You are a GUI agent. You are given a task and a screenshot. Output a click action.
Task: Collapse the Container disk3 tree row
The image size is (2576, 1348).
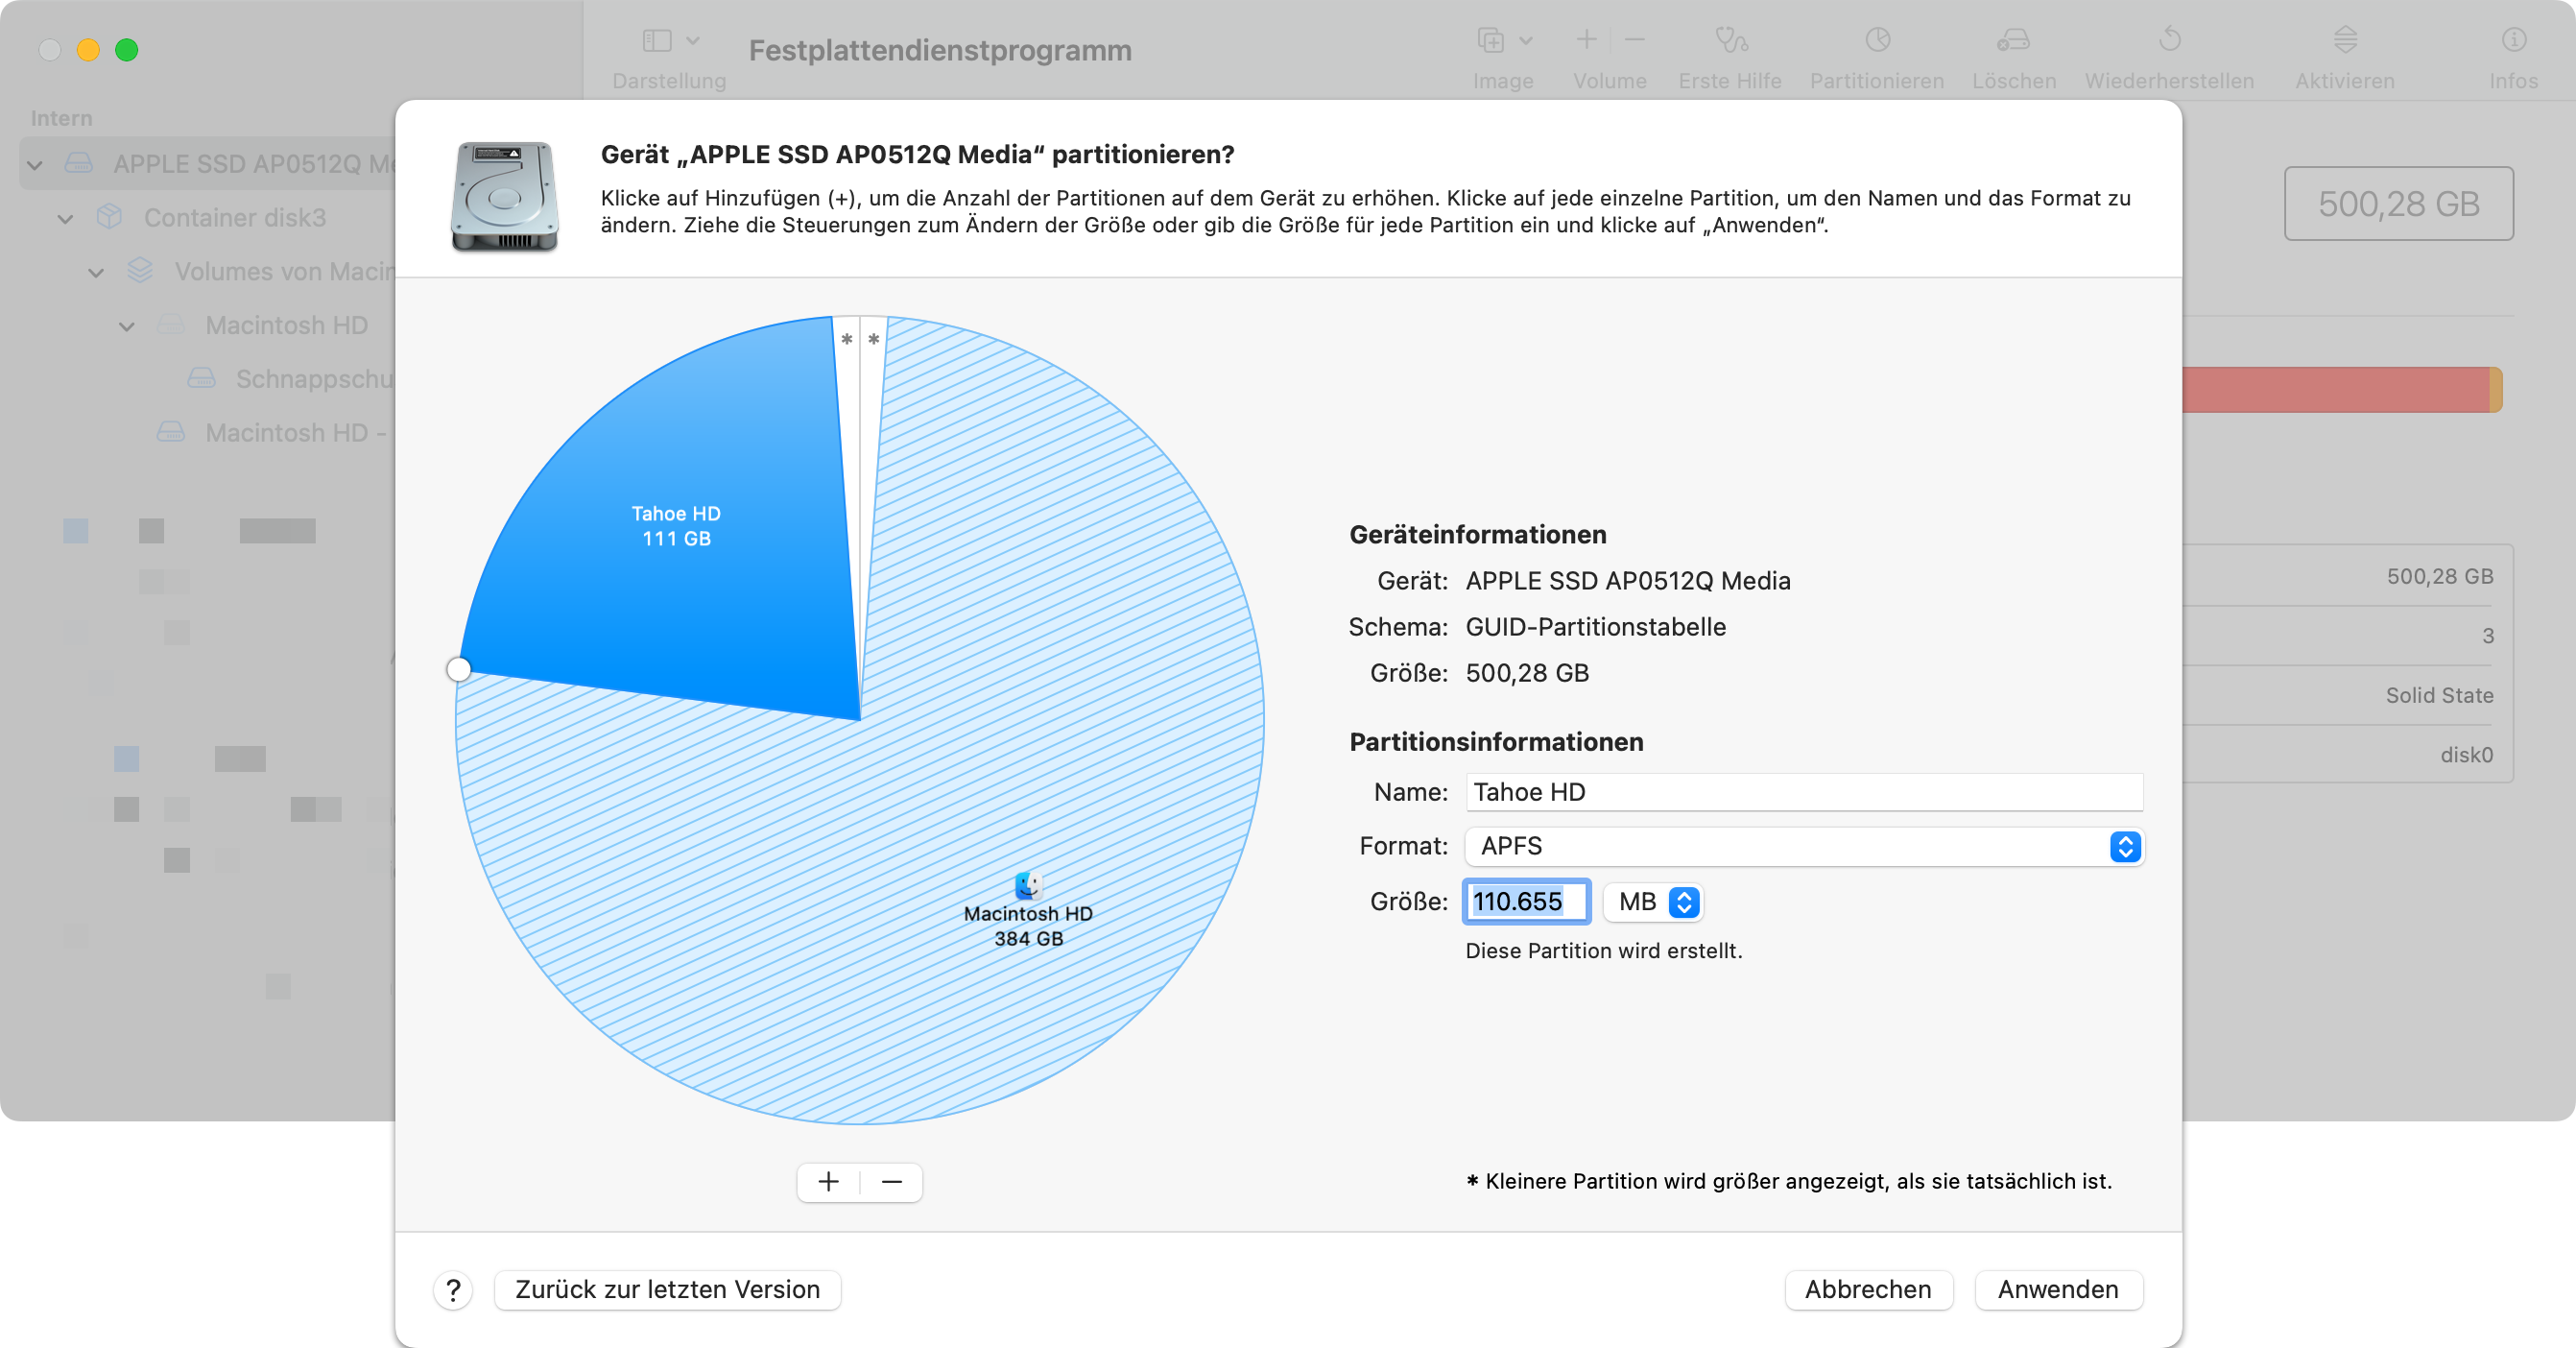pos(66,219)
